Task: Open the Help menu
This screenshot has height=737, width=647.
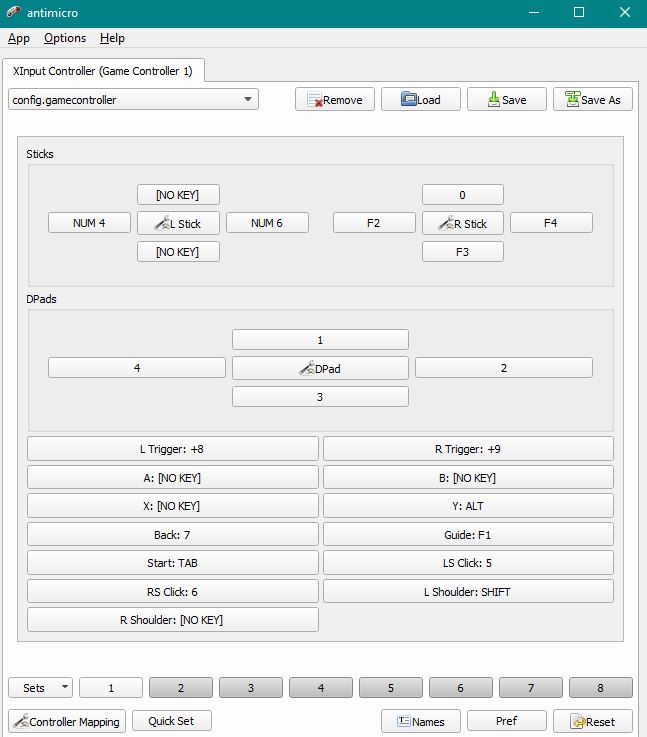Action: click(112, 38)
